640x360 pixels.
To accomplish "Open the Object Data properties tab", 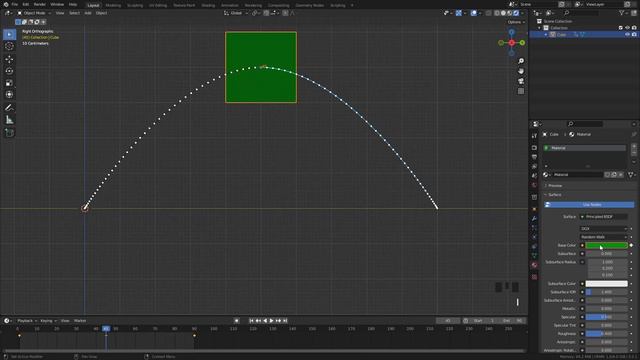I will (x=534, y=256).
